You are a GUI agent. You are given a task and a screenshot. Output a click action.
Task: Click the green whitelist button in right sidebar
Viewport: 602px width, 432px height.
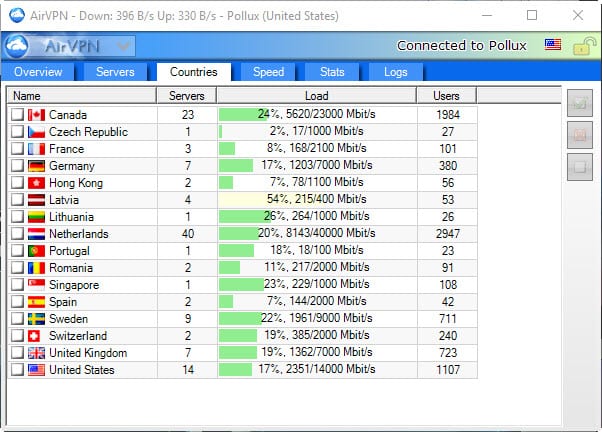[x=579, y=103]
